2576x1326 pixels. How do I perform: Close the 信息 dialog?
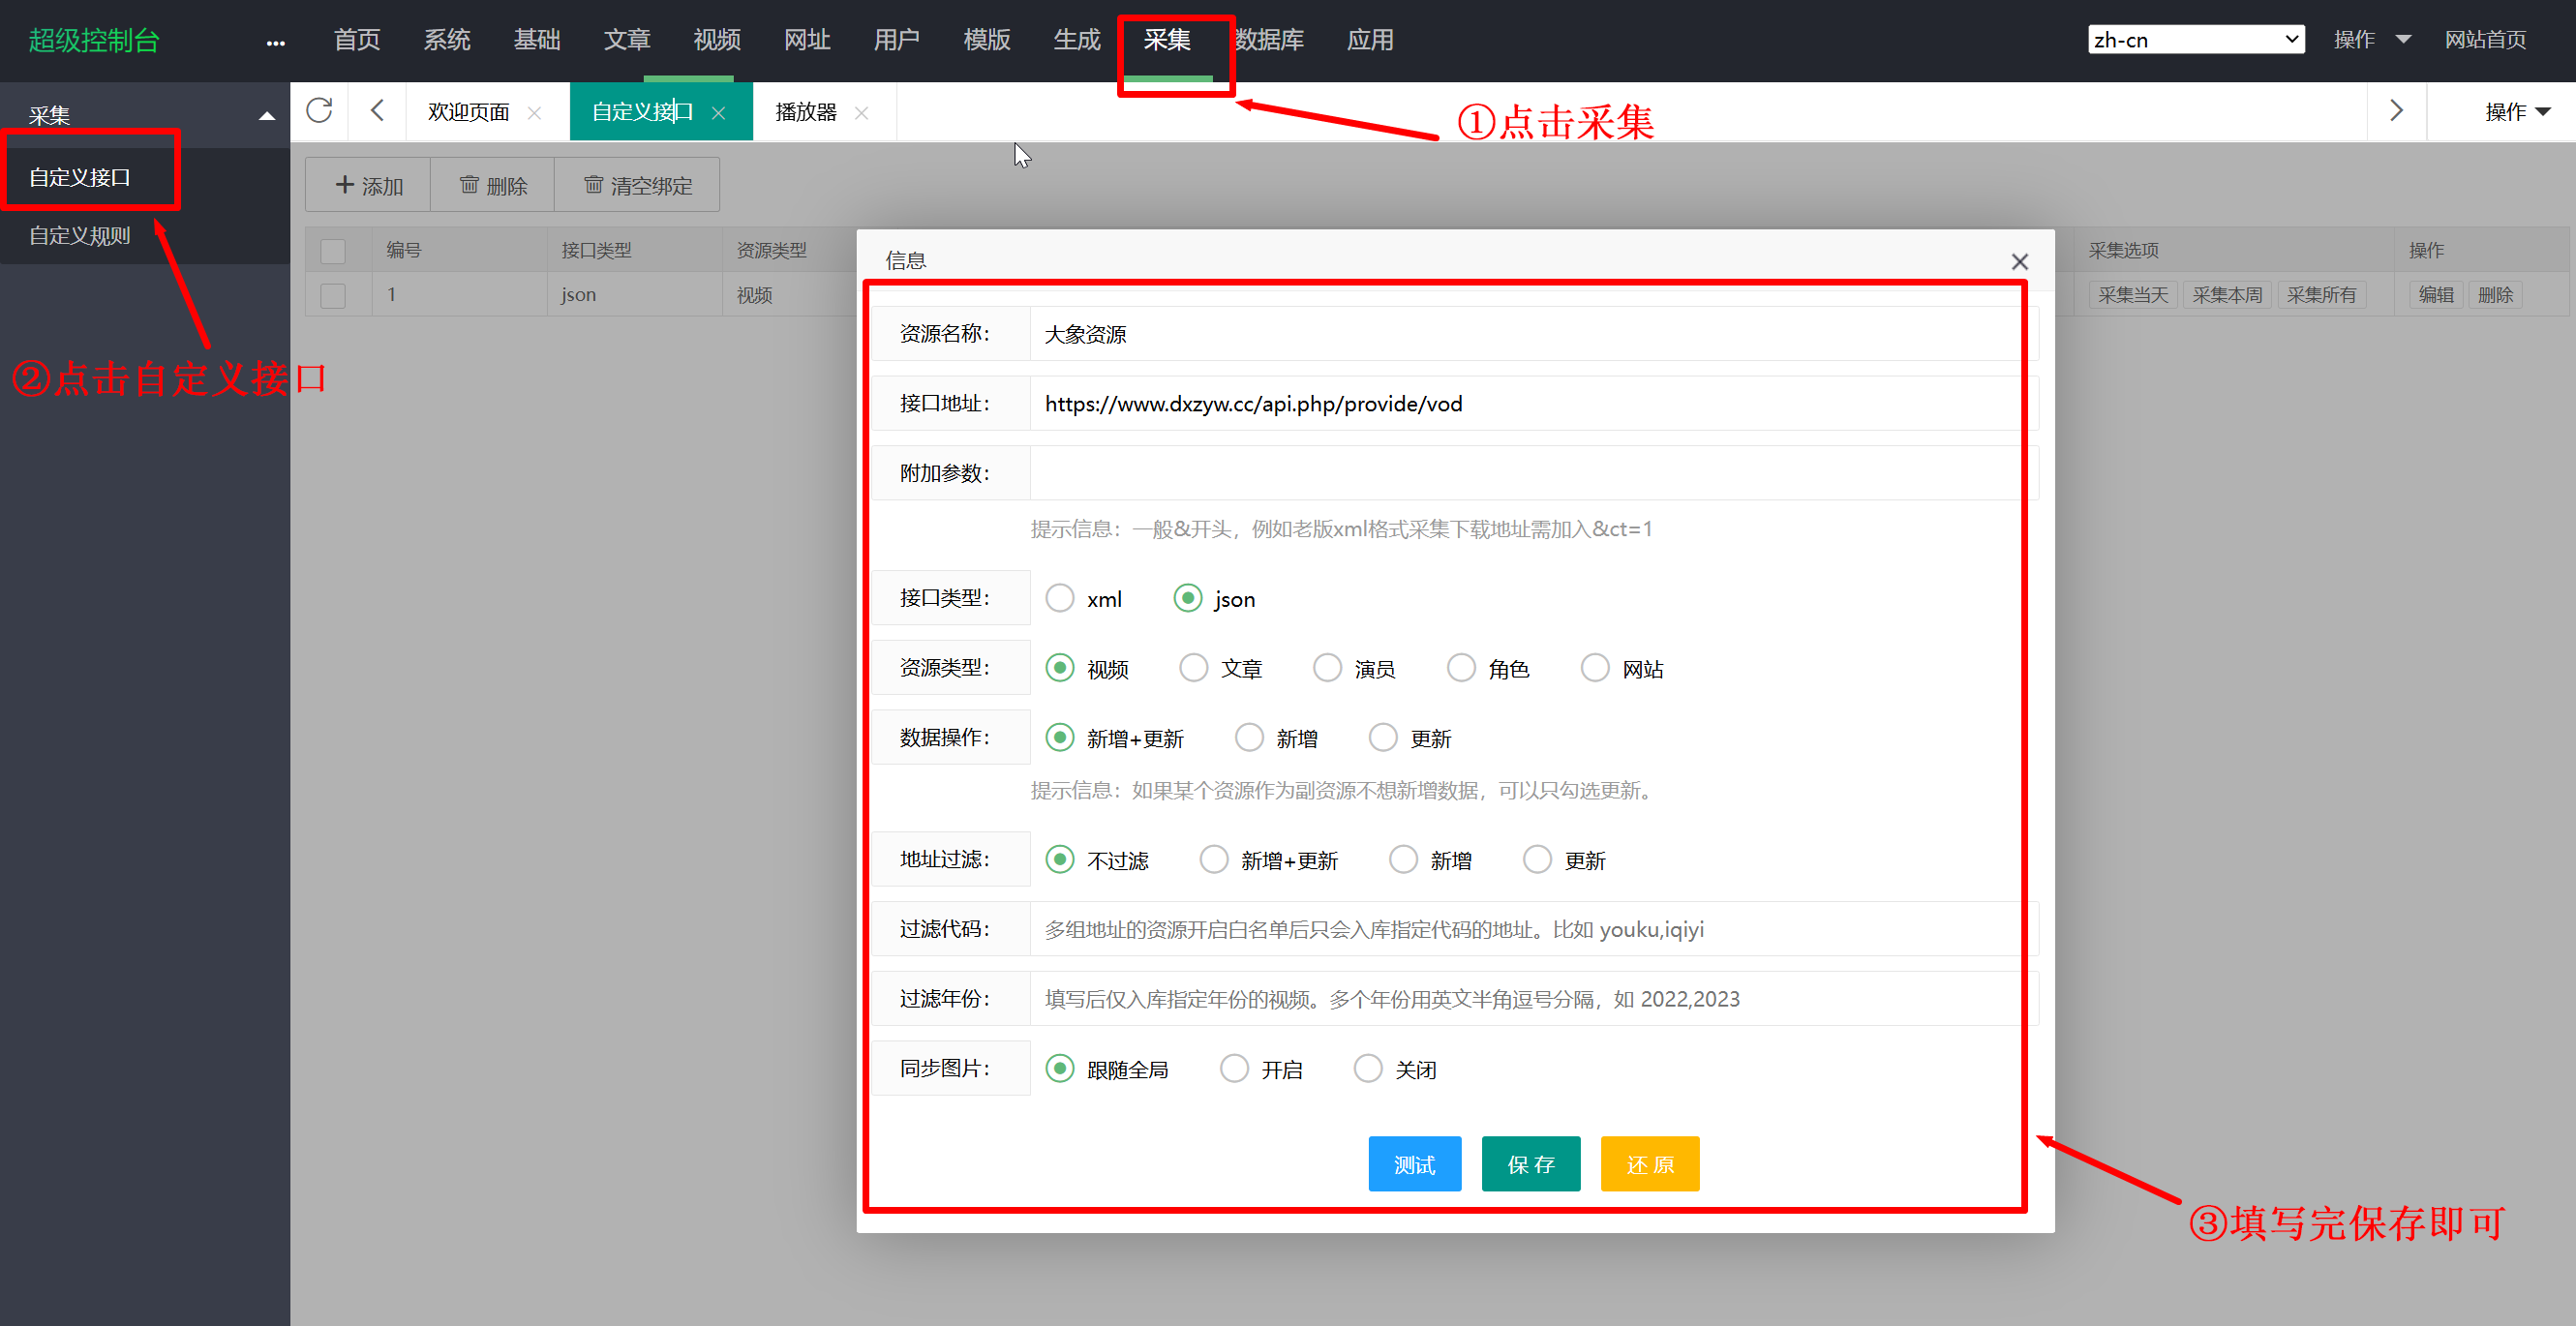click(x=2019, y=261)
